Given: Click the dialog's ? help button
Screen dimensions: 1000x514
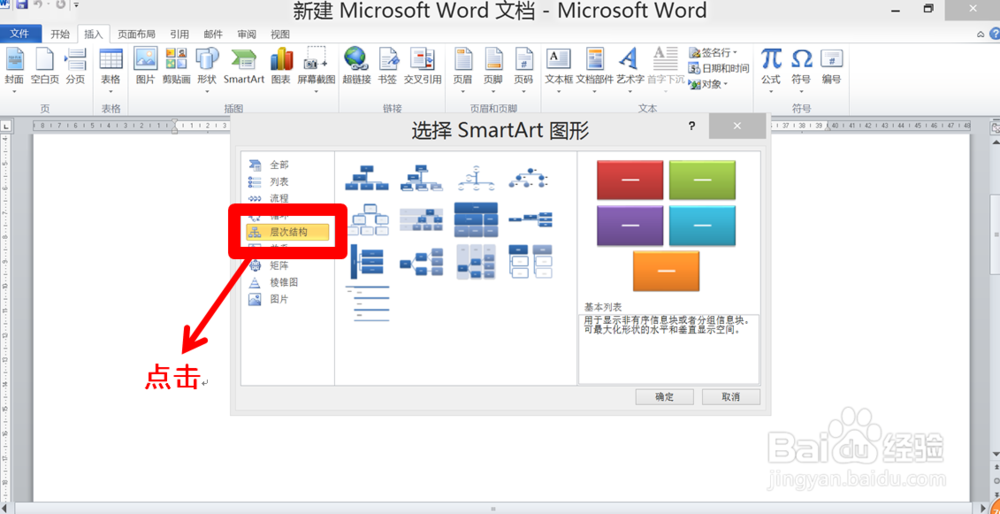Looking at the screenshot, I should [691, 126].
